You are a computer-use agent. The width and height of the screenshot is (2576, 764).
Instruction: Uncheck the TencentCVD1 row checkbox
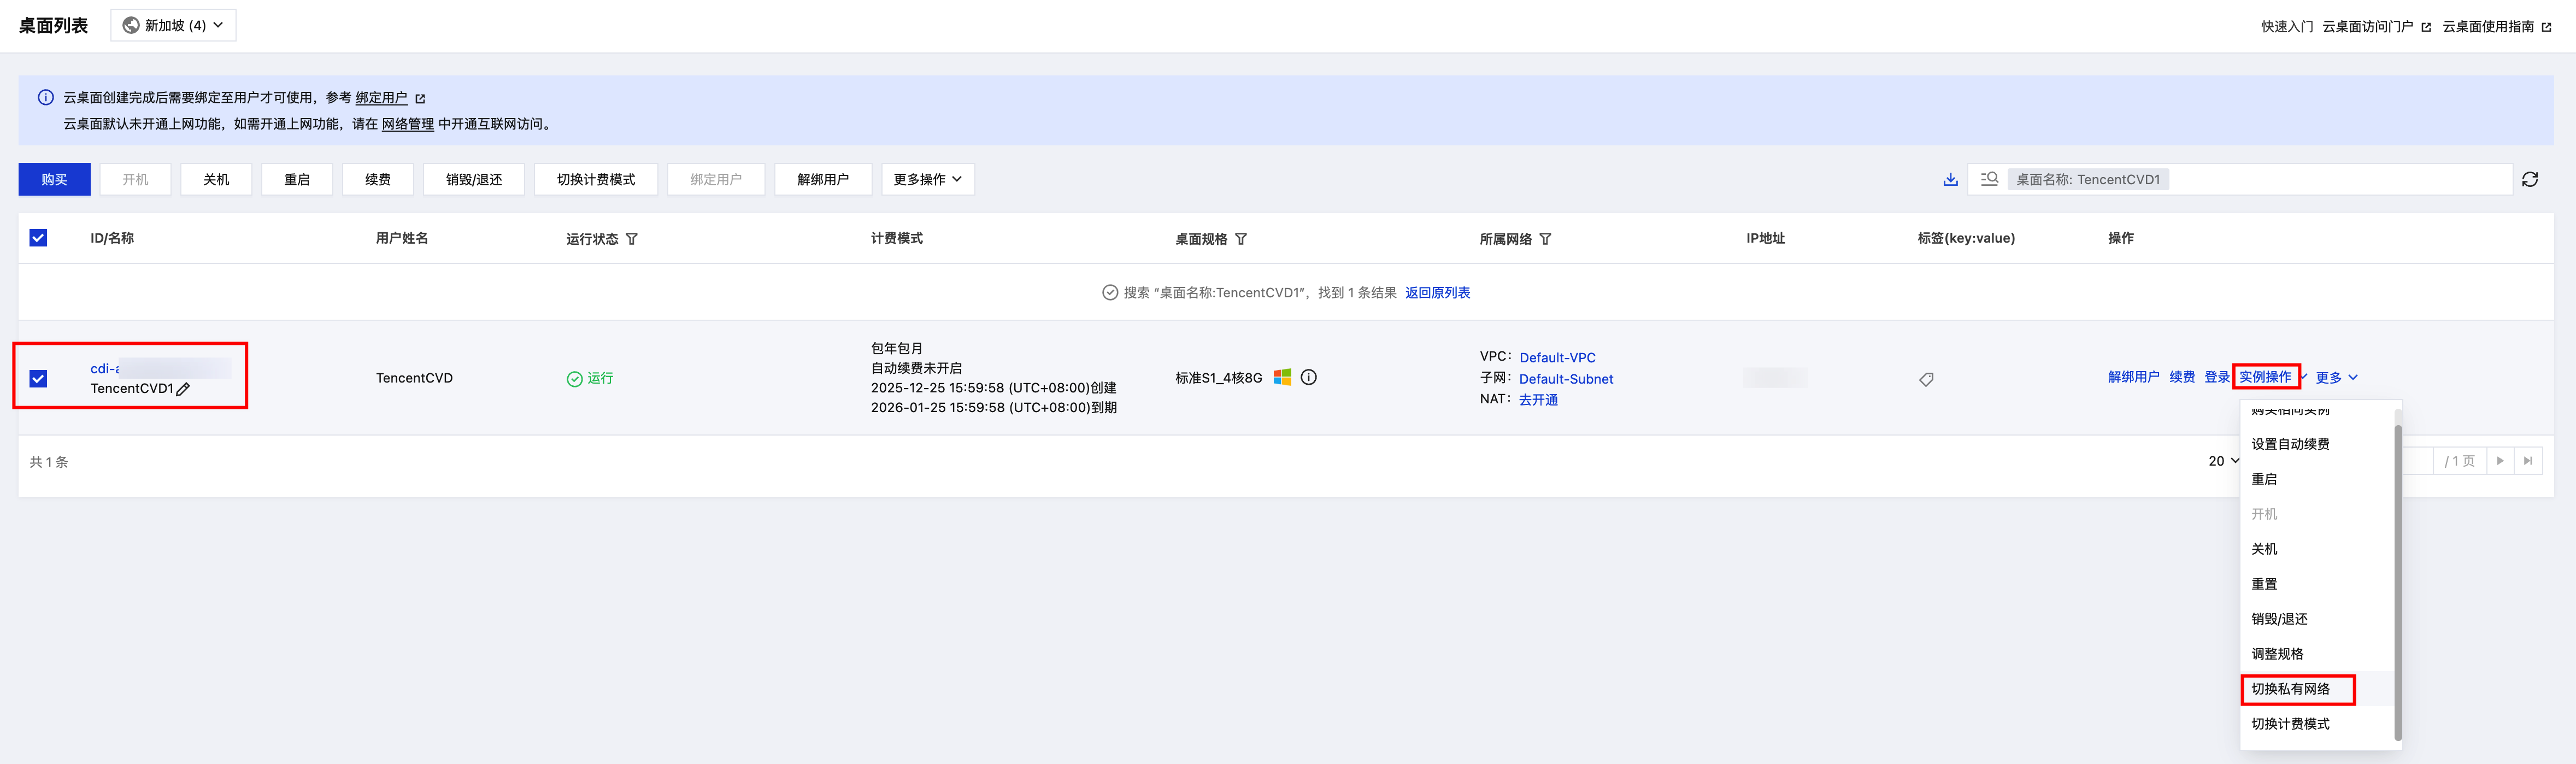(x=38, y=378)
